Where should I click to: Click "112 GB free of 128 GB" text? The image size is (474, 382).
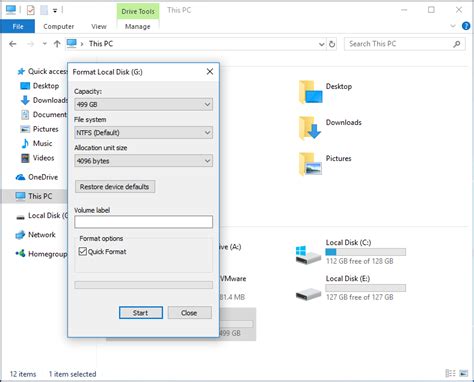360,261
